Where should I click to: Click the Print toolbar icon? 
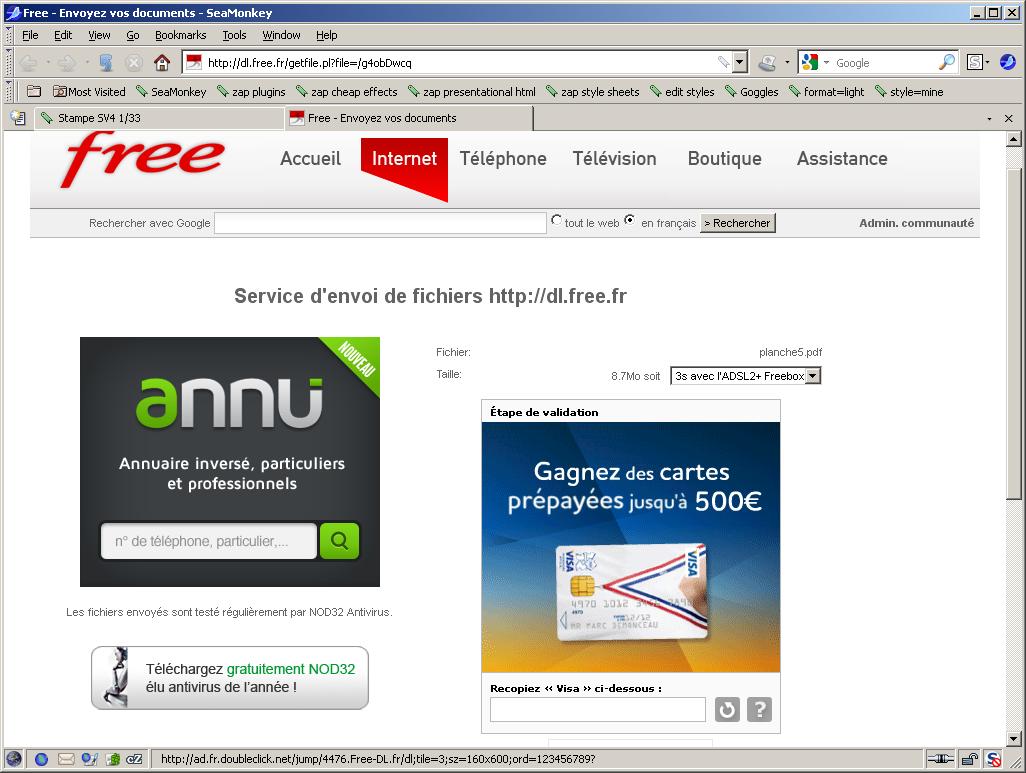767,63
